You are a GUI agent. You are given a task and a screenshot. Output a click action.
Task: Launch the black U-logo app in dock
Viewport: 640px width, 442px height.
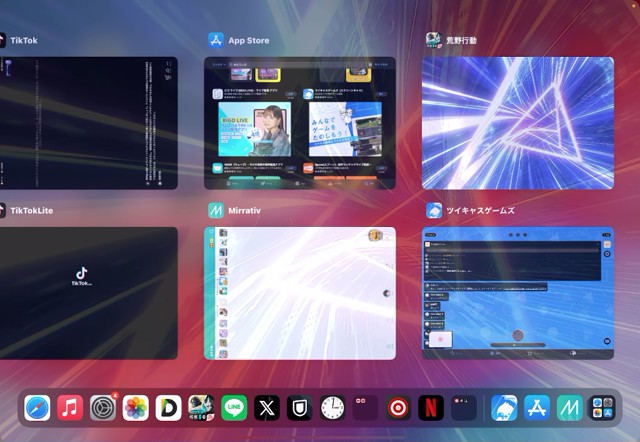point(300,408)
